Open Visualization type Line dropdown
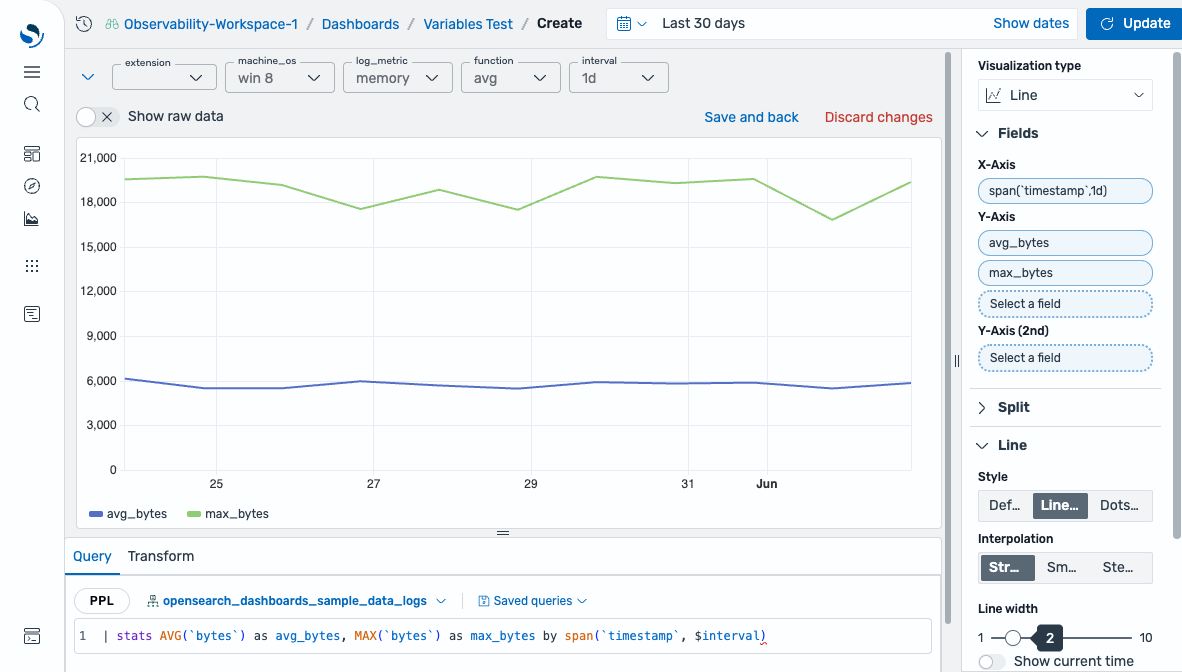This screenshot has width=1182, height=672. pyautogui.click(x=1065, y=95)
